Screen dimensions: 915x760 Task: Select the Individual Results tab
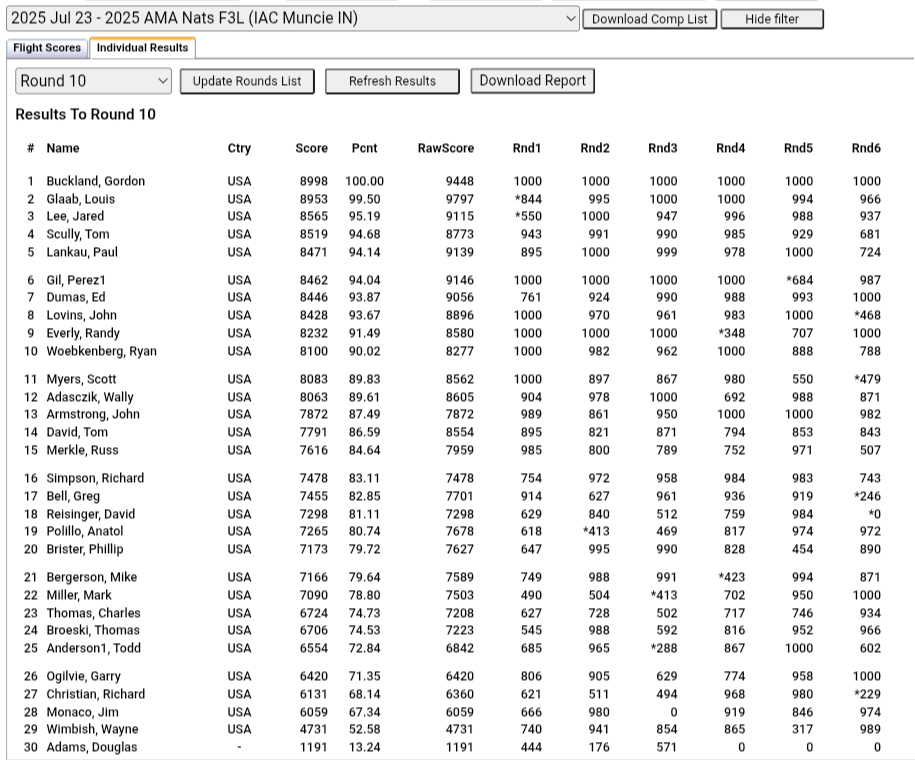(142, 47)
